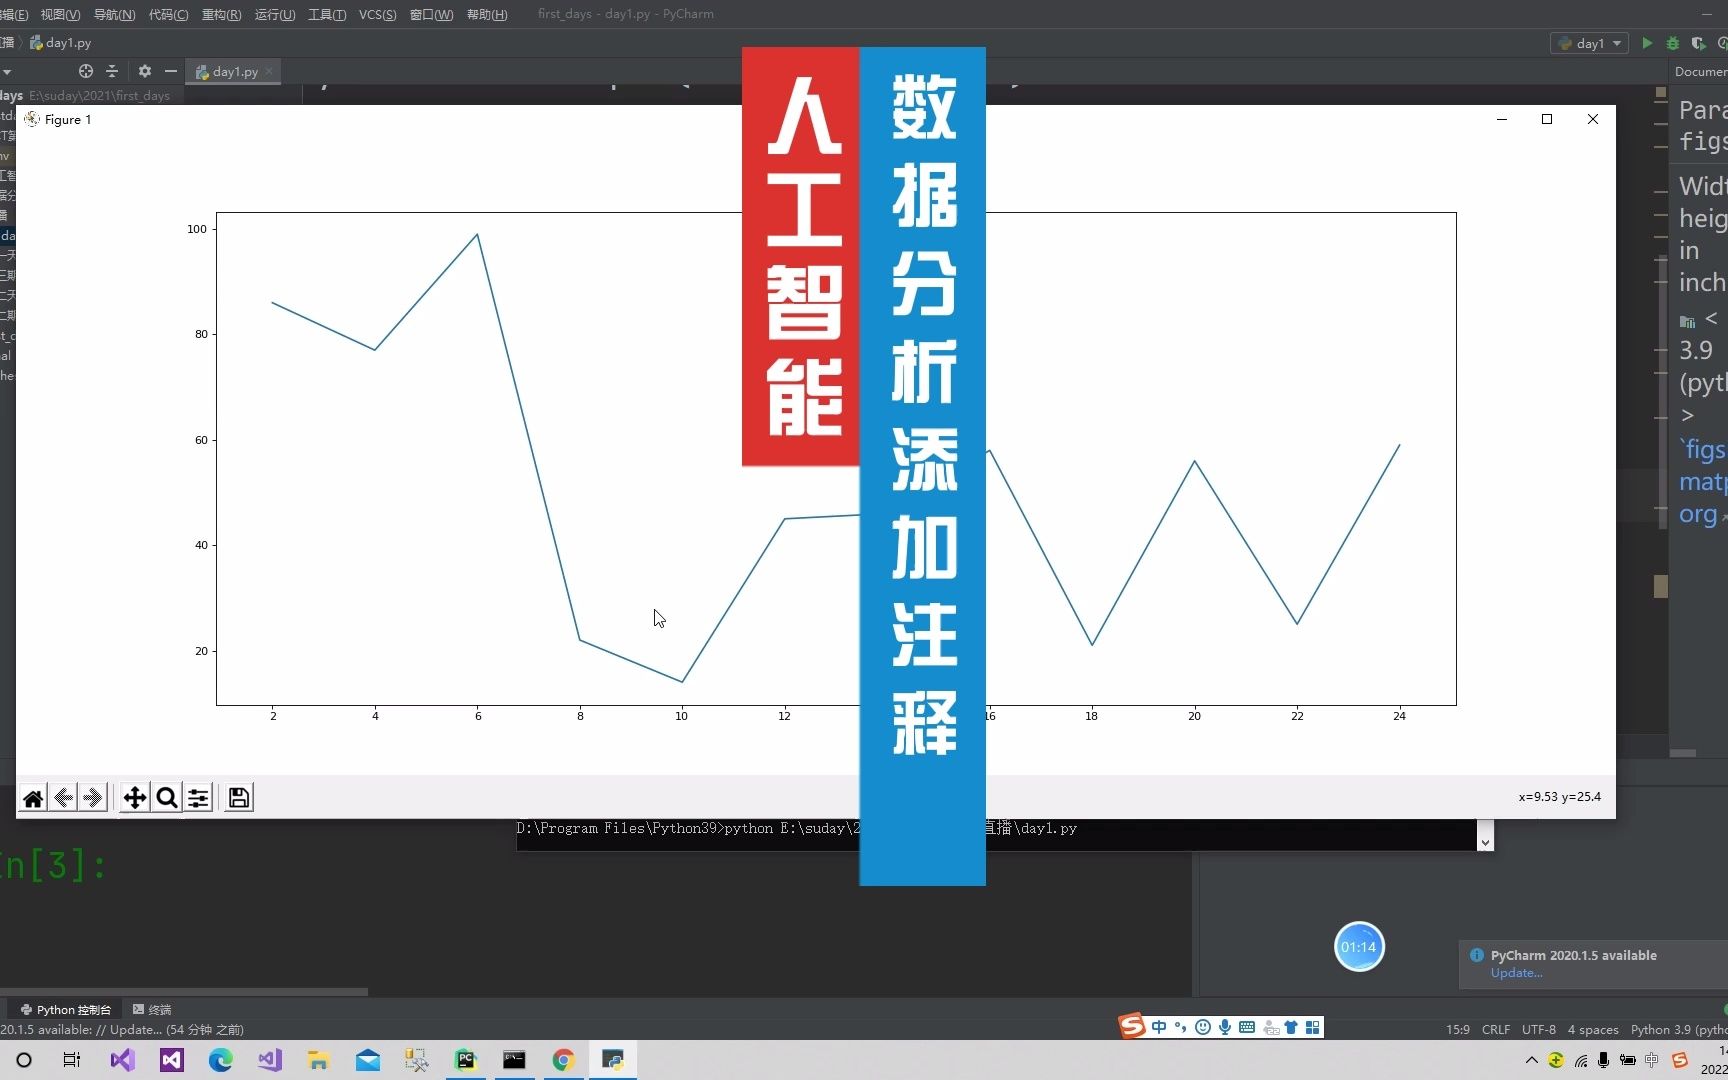Screen dimensions: 1728x1080
Task: Click the `figs matplotlib.org documentation link
Action: (x=1703, y=481)
